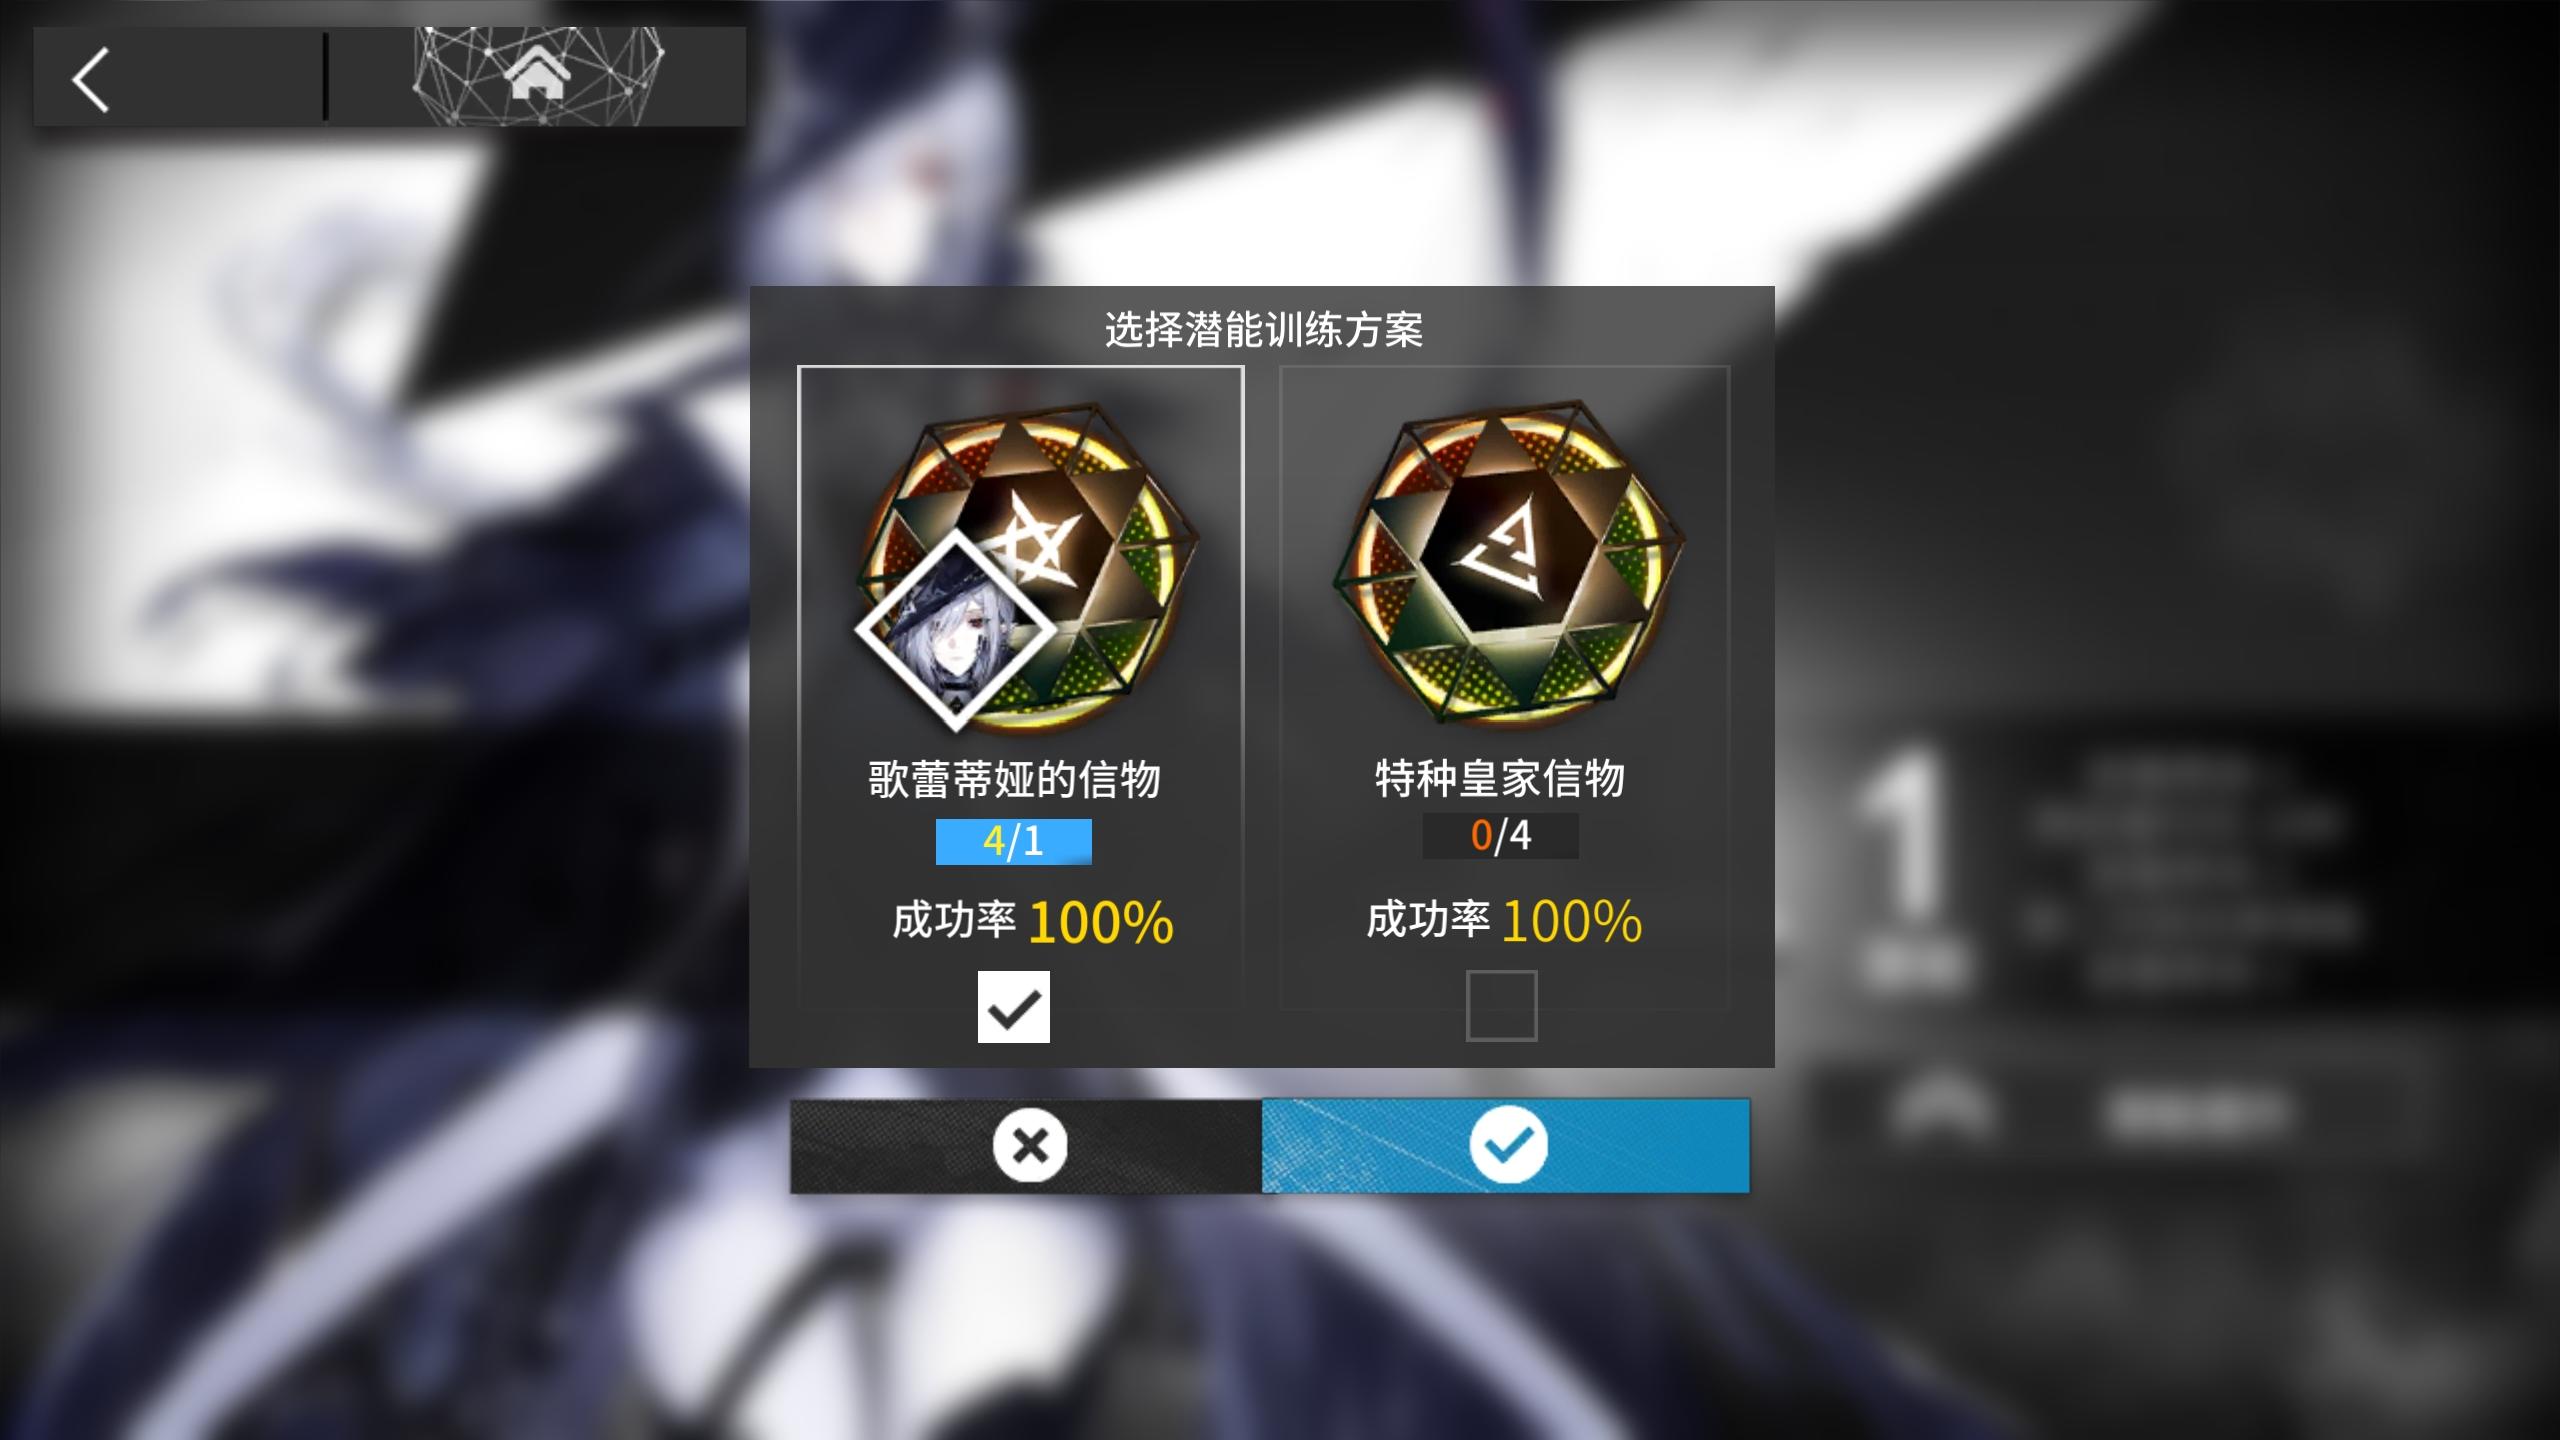Screen dimensions: 2560x1440
Task: Click the 特种皇家信物 label
Action: coord(1500,778)
